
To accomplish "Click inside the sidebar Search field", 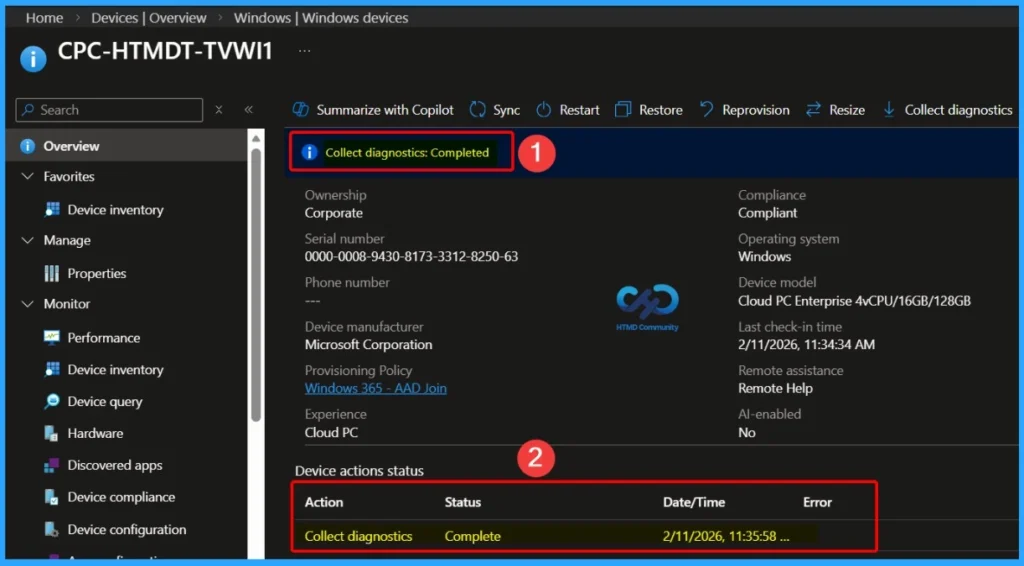I will pos(109,110).
